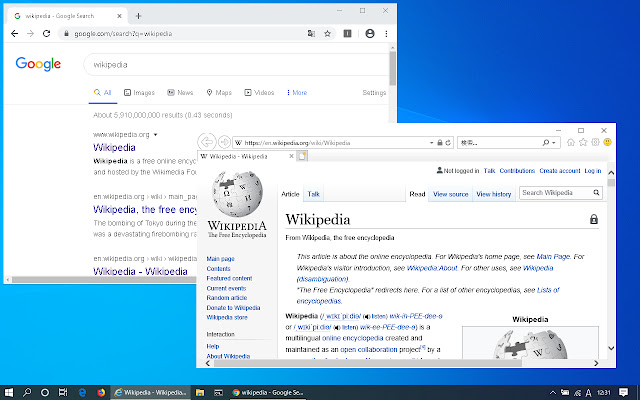
Task: Open the Talk tab on Wikipedia
Action: click(x=314, y=194)
